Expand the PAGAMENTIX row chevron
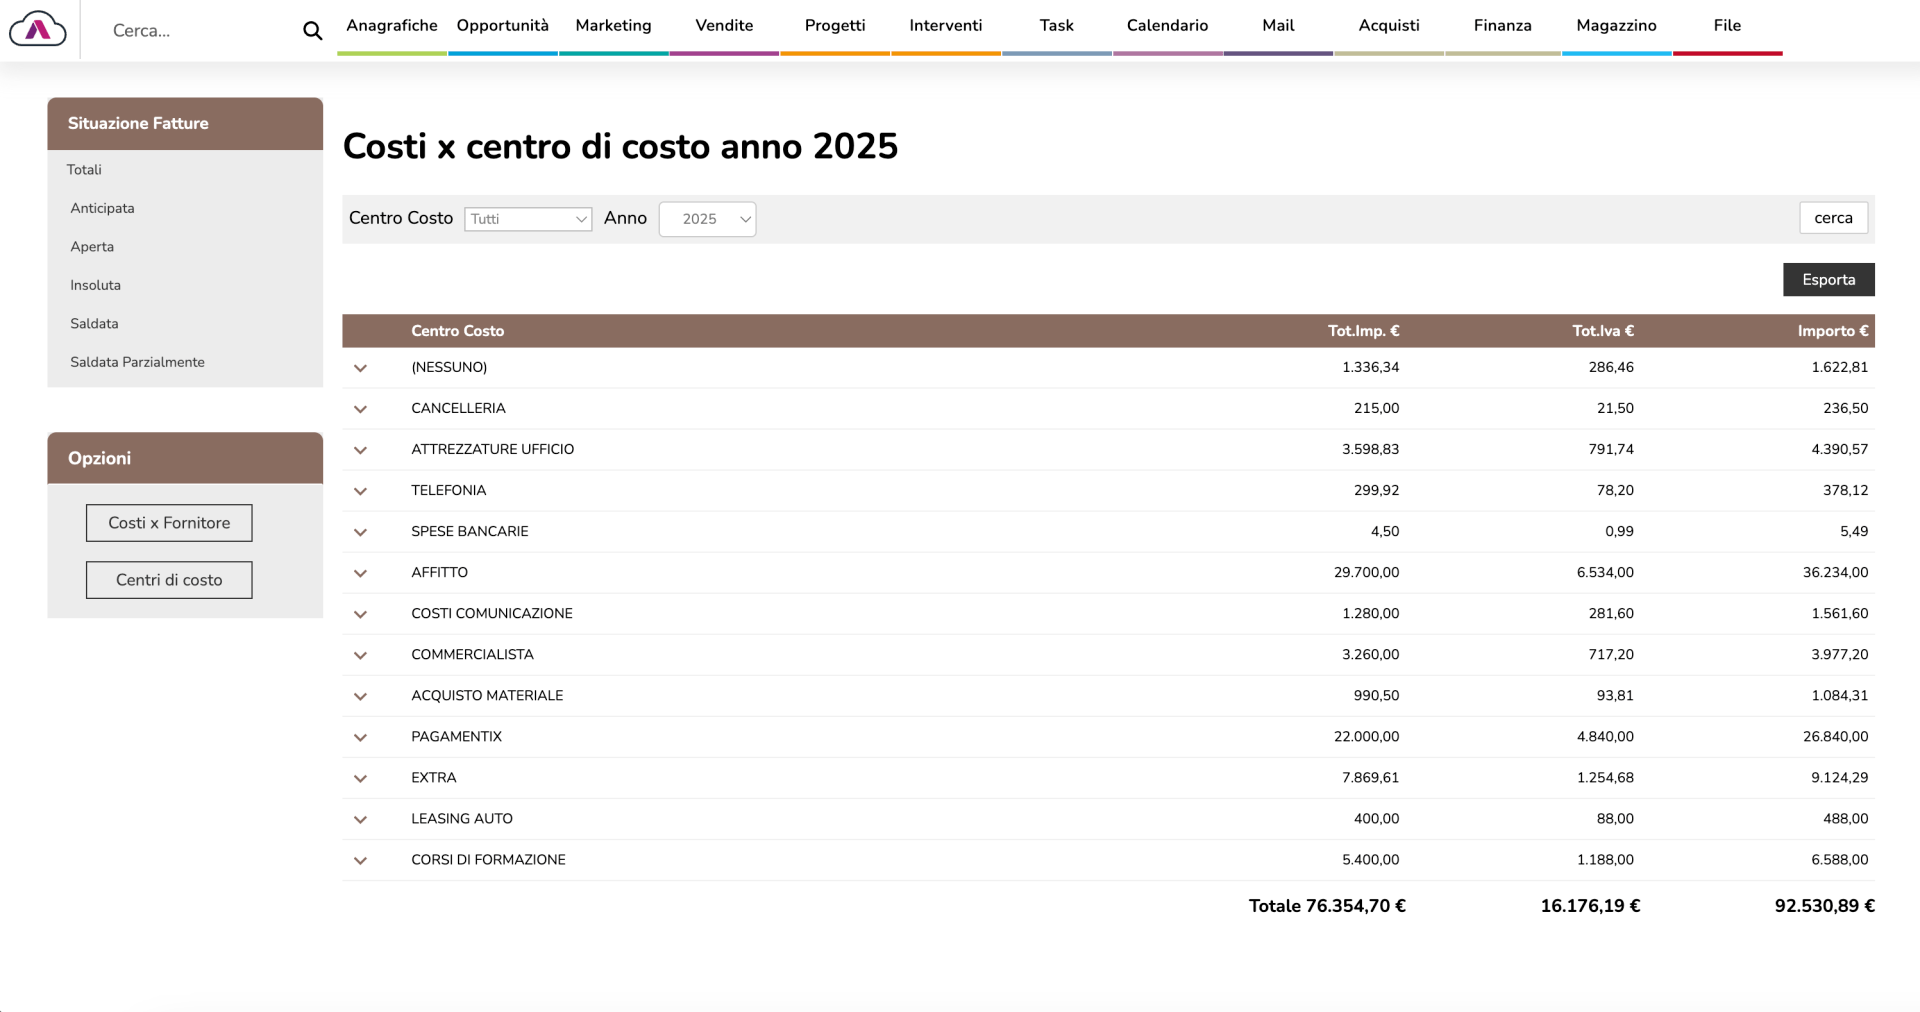 360,737
